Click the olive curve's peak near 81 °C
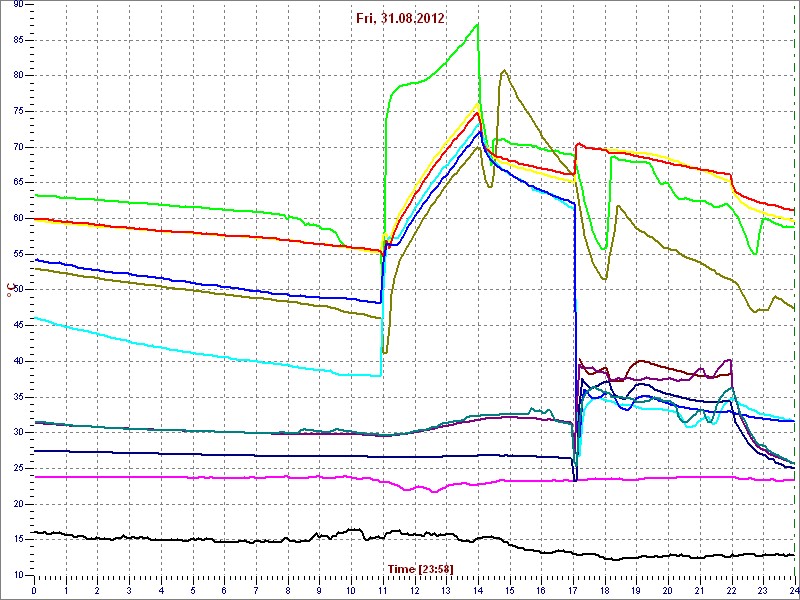Image resolution: width=800 pixels, height=600 pixels. [504, 70]
